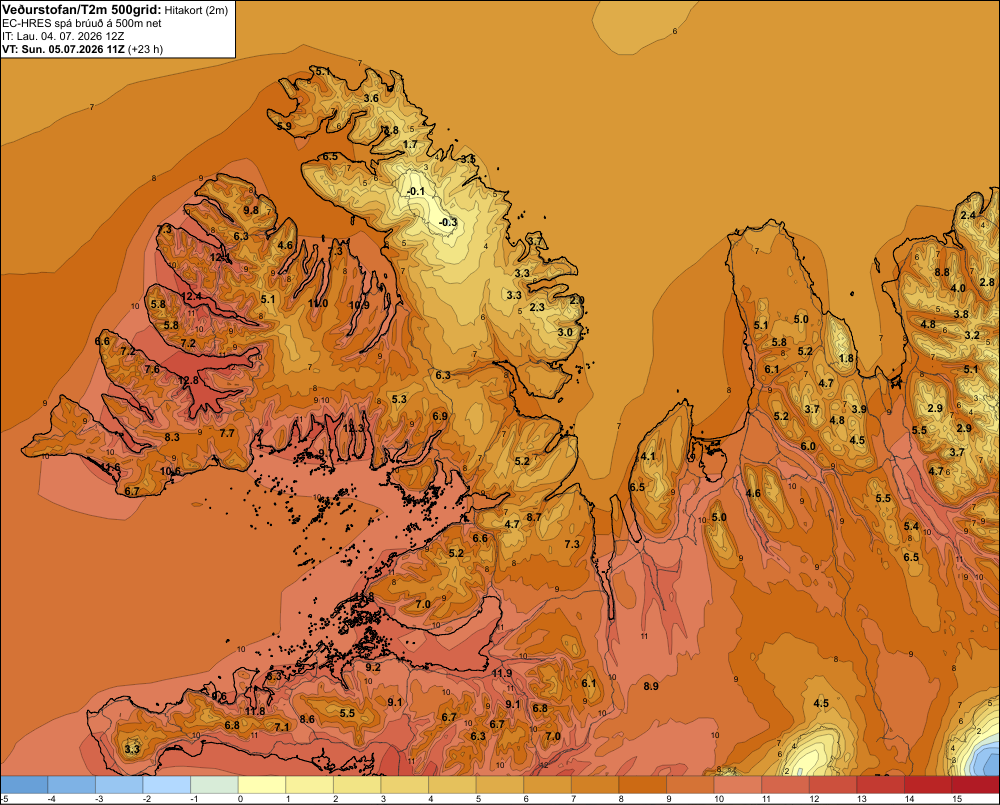Click the "12.8" temperature value
The height and width of the screenshot is (805, 1000).
188,380
